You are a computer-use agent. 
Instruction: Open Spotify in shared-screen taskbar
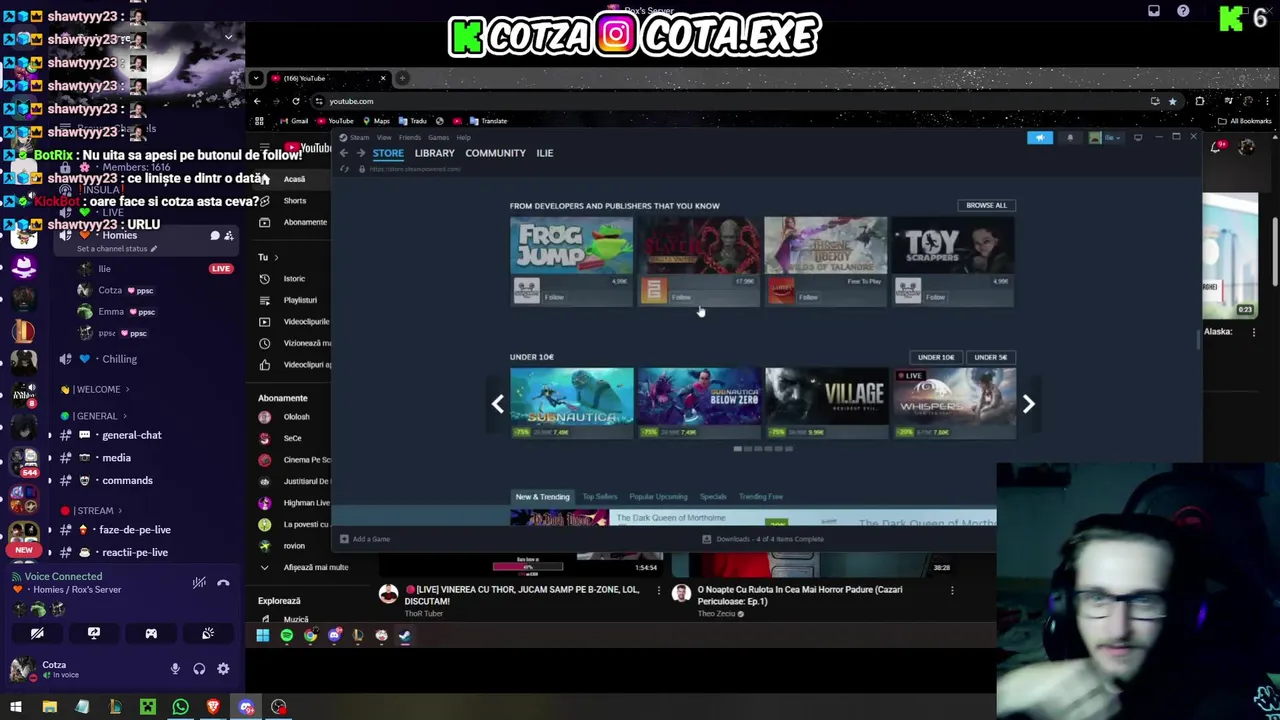(286, 635)
